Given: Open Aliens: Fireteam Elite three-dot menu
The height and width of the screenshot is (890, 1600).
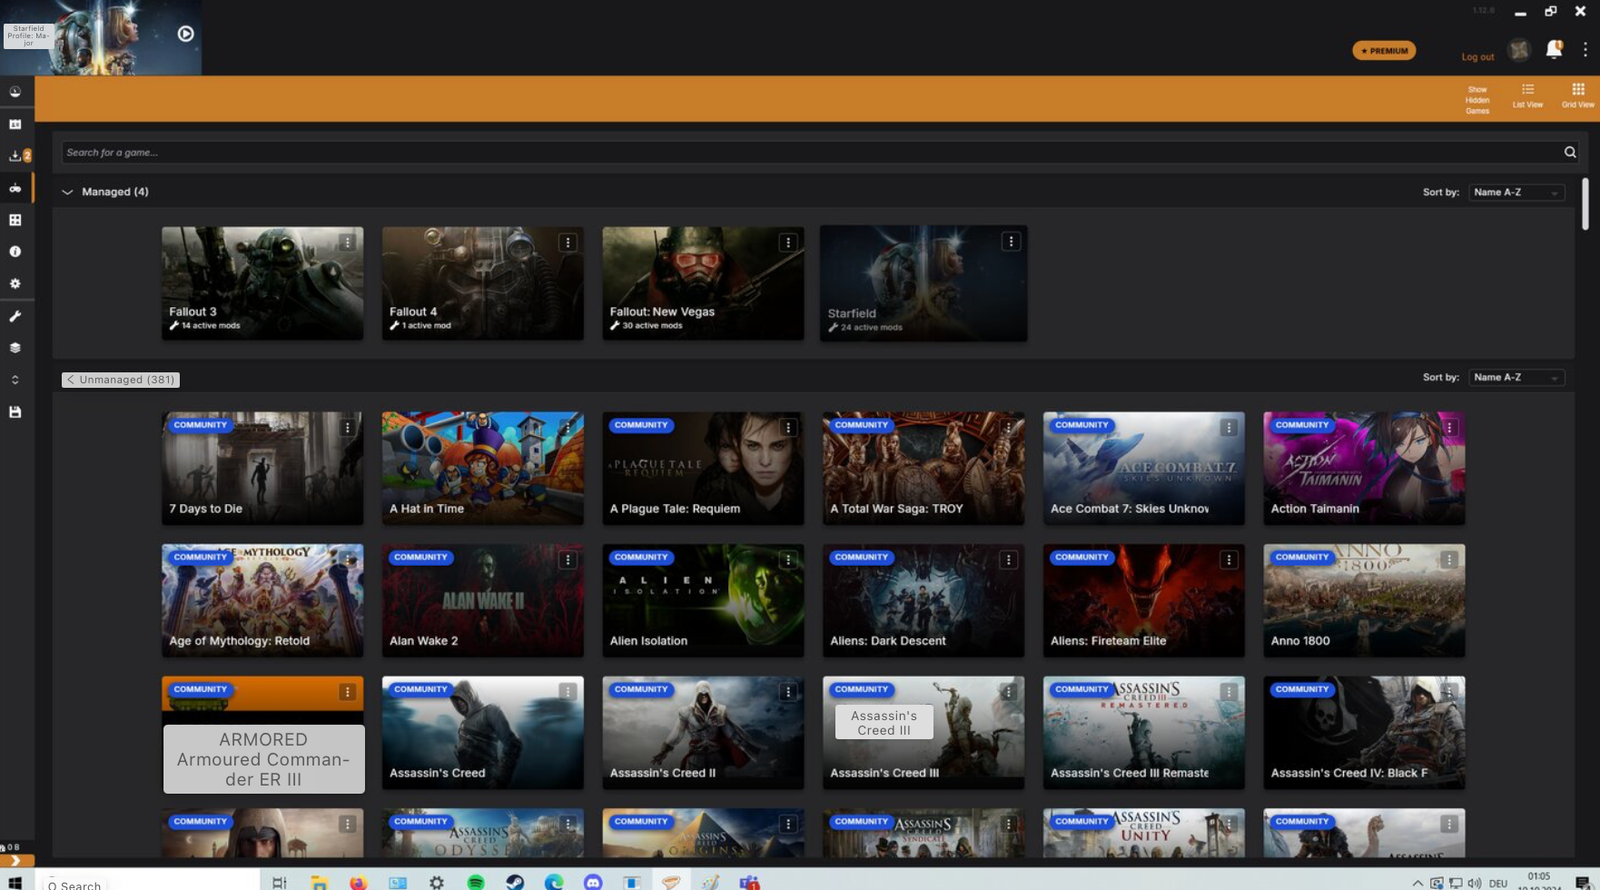Looking at the screenshot, I should (x=1229, y=560).
